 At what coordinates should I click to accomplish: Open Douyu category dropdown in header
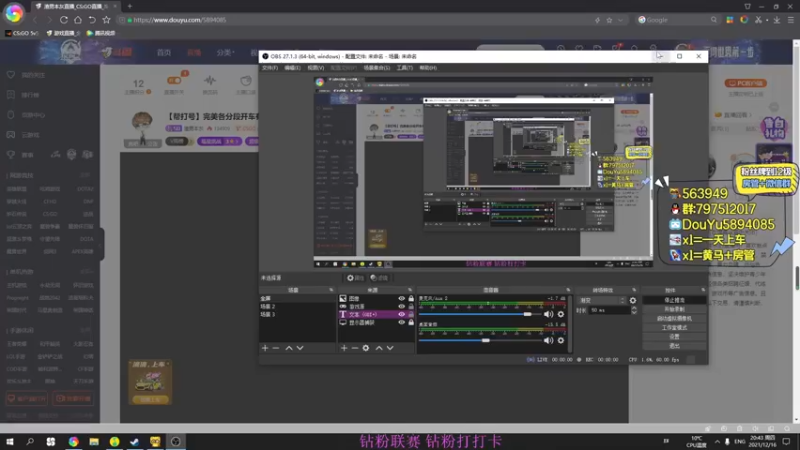point(225,53)
